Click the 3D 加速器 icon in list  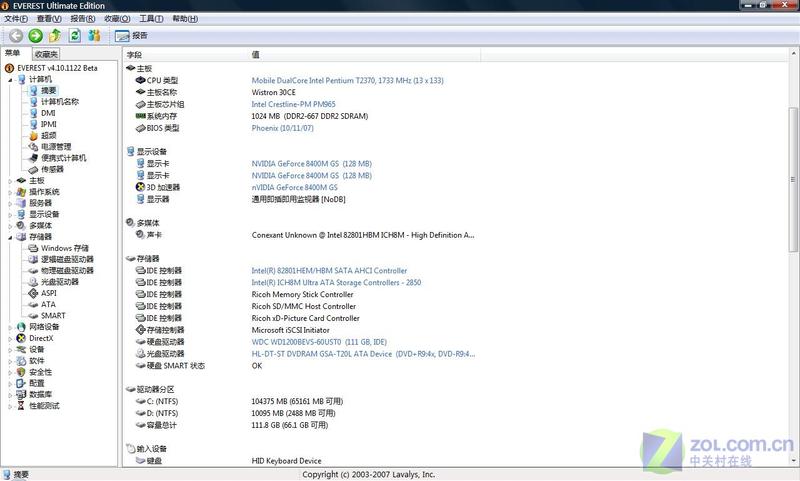click(x=140, y=187)
